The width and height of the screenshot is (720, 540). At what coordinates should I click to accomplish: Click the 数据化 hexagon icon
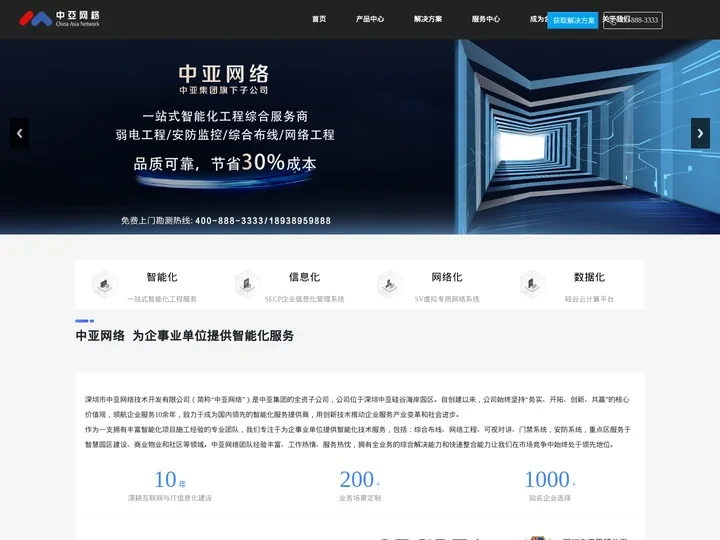(532, 284)
